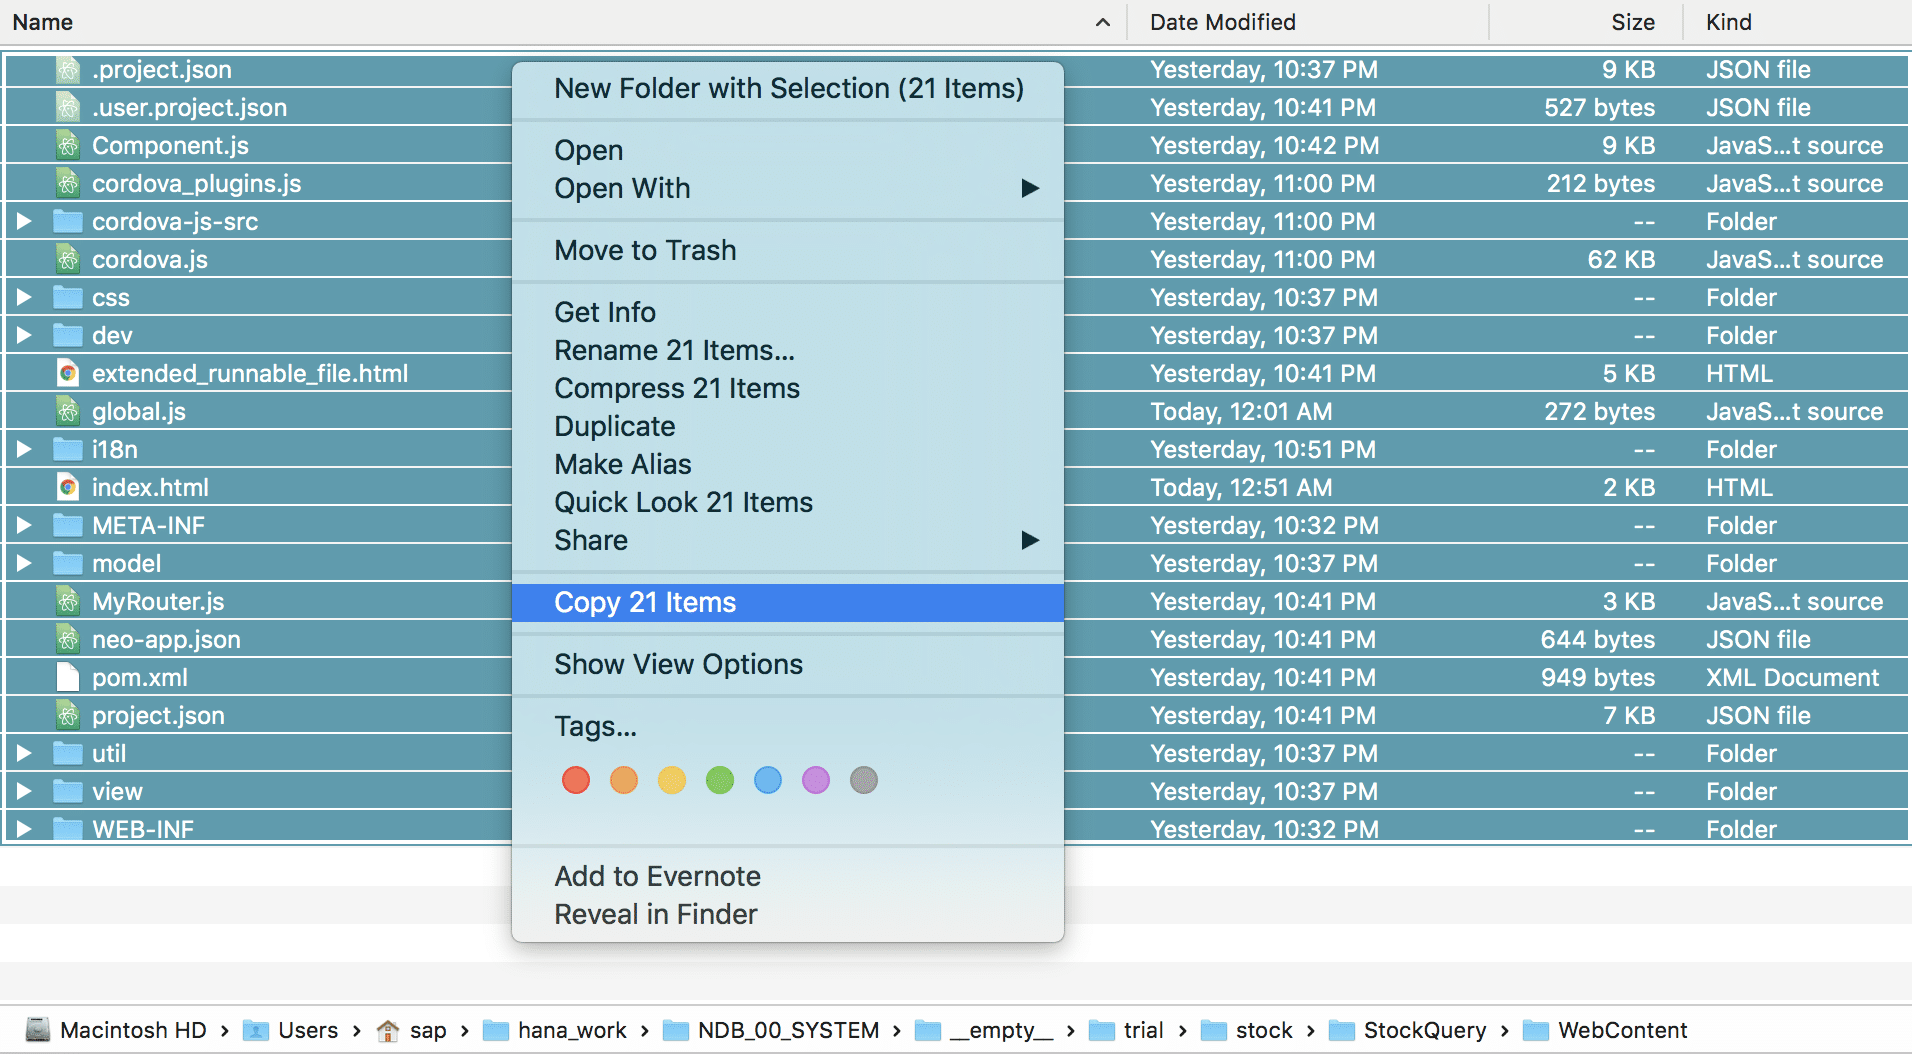Click the pom.xml document icon

tap(68, 678)
